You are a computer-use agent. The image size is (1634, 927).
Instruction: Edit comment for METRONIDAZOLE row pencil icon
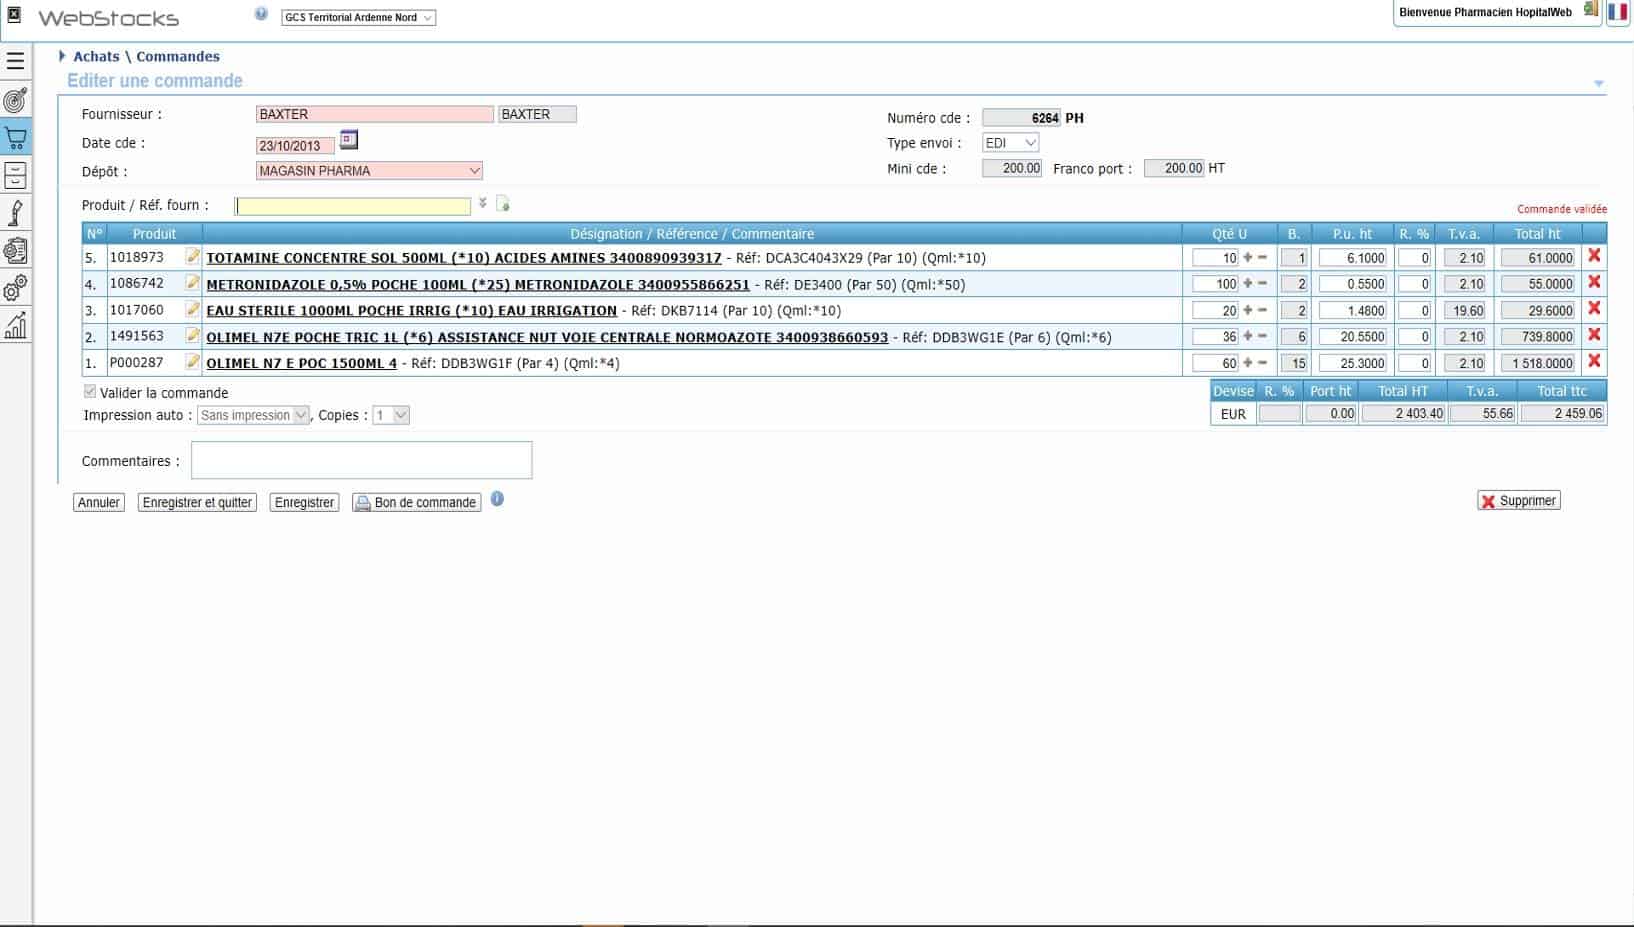[193, 283]
